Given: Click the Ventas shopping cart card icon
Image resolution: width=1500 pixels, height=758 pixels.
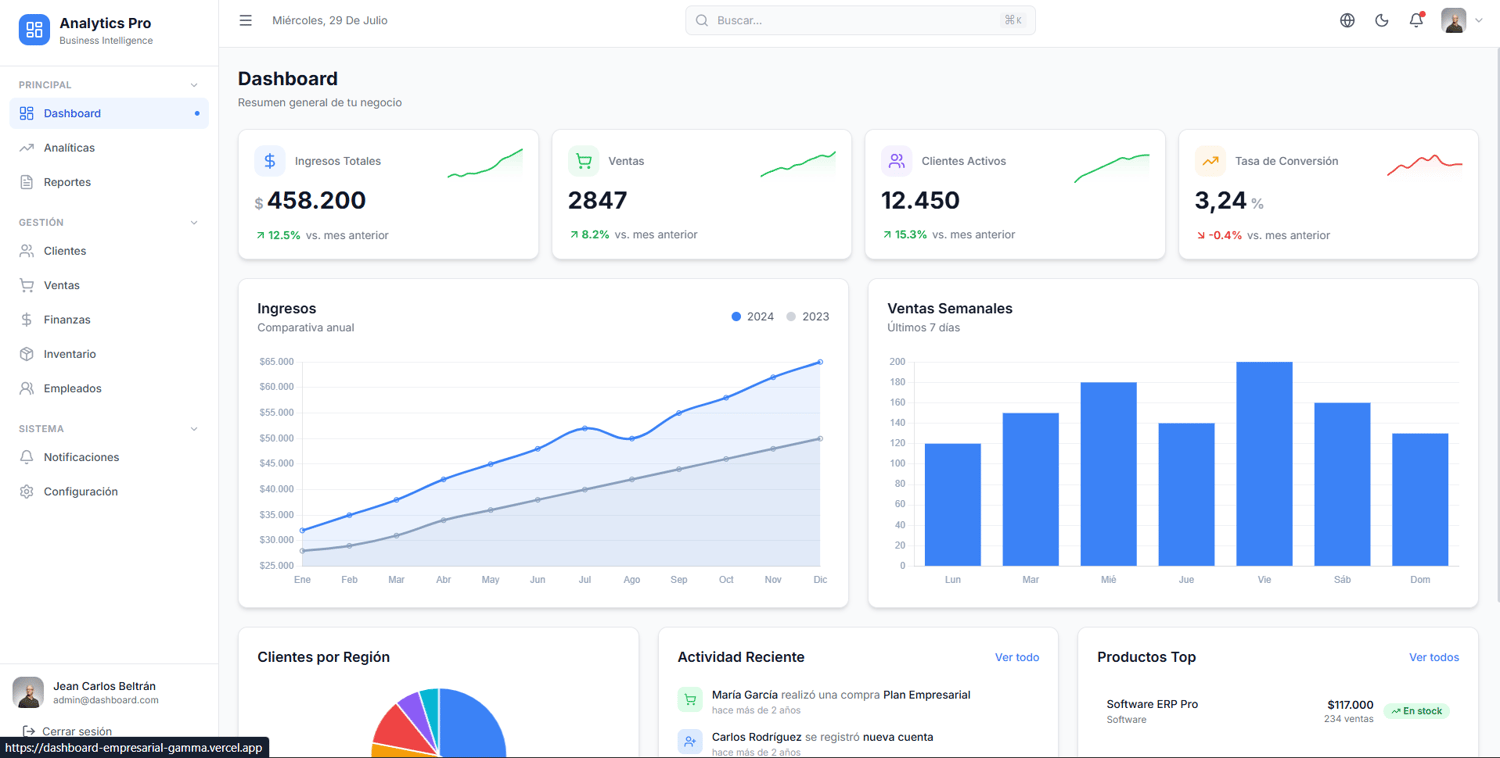Looking at the screenshot, I should coord(583,161).
